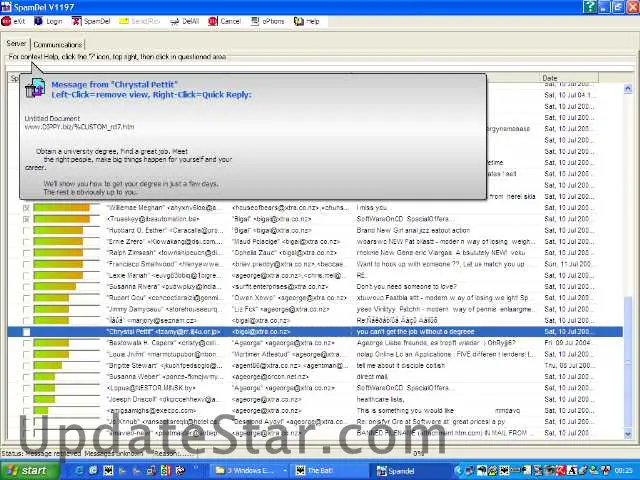Click the Date column header
Viewport: 640px width, 480px height.
click(569, 78)
